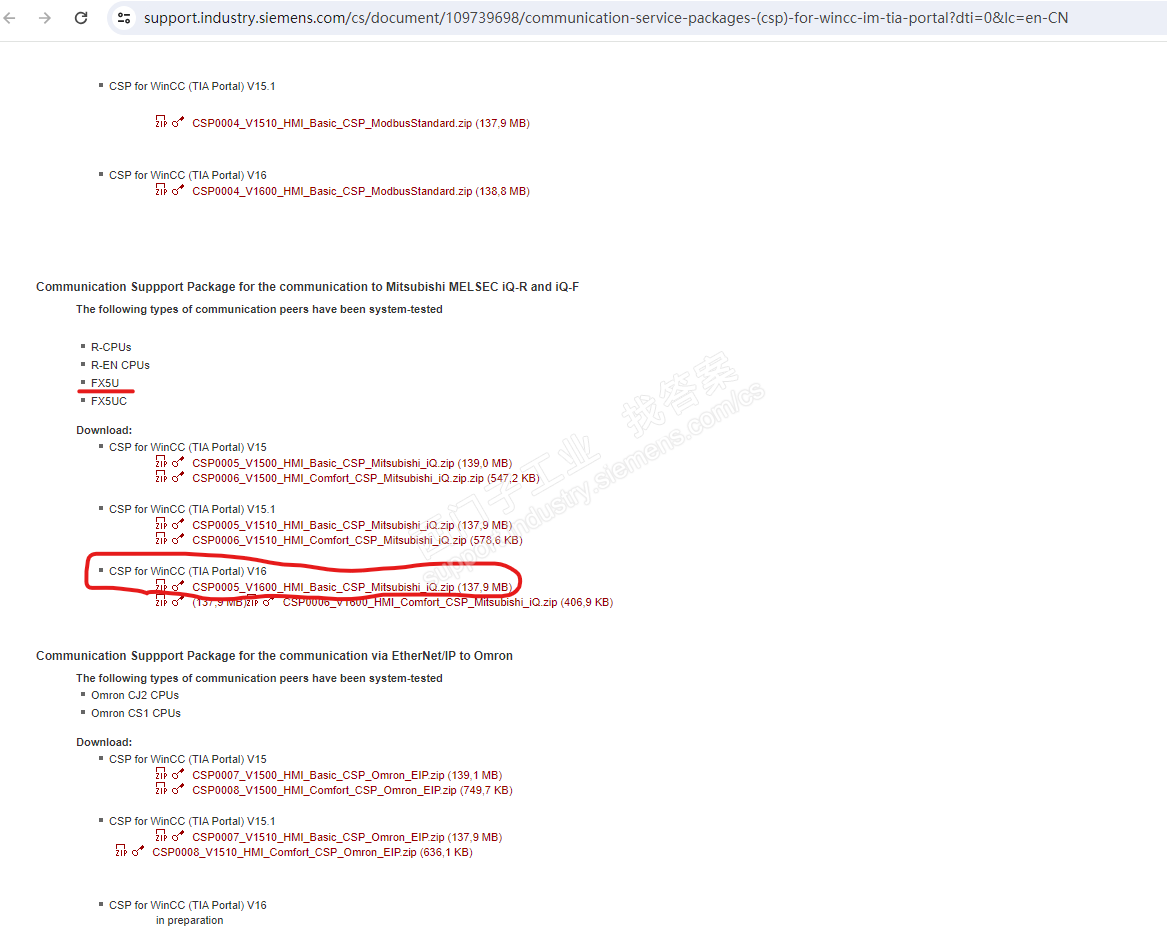This screenshot has height=938, width=1167.
Task: Download CSP0007_V1510_HMI_Basic_CSP_Omron_EIP.zip
Action: 347,837
